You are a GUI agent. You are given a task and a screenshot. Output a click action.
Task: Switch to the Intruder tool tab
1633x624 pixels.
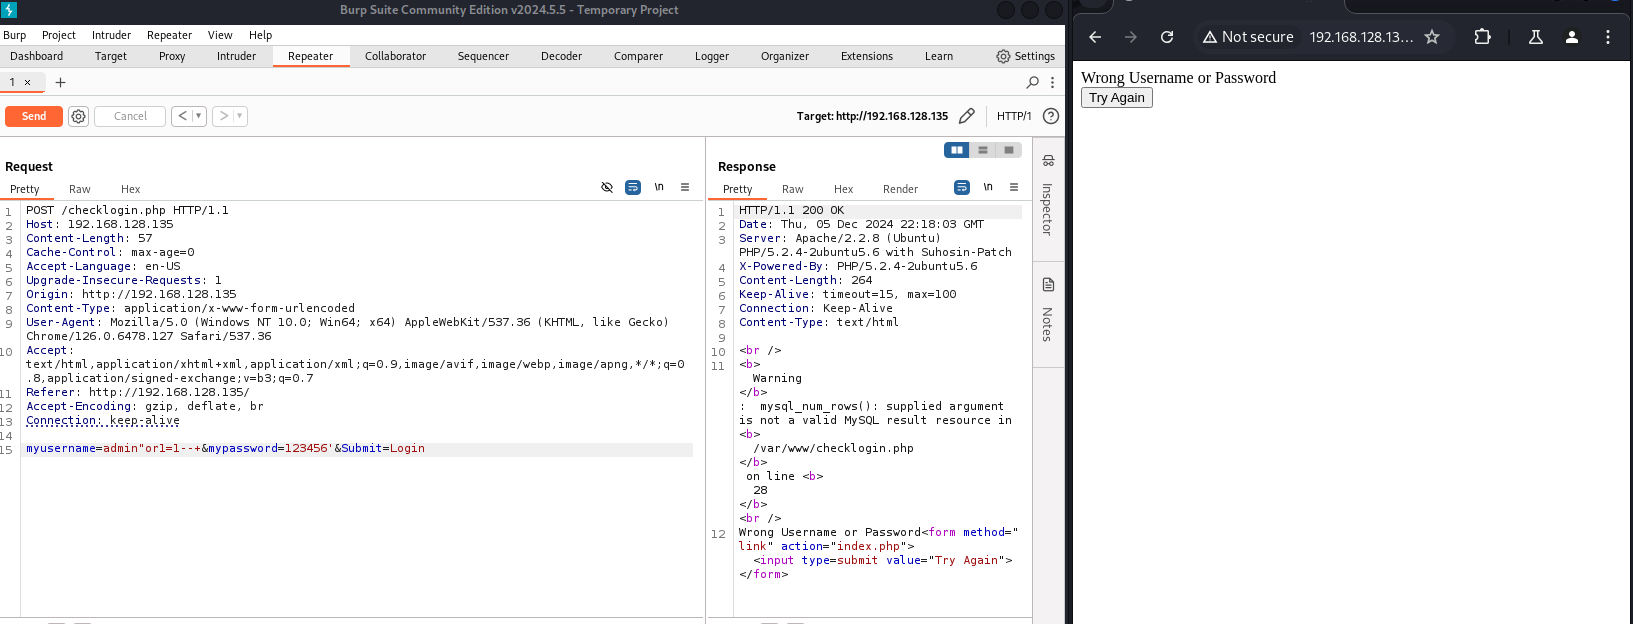coord(236,56)
